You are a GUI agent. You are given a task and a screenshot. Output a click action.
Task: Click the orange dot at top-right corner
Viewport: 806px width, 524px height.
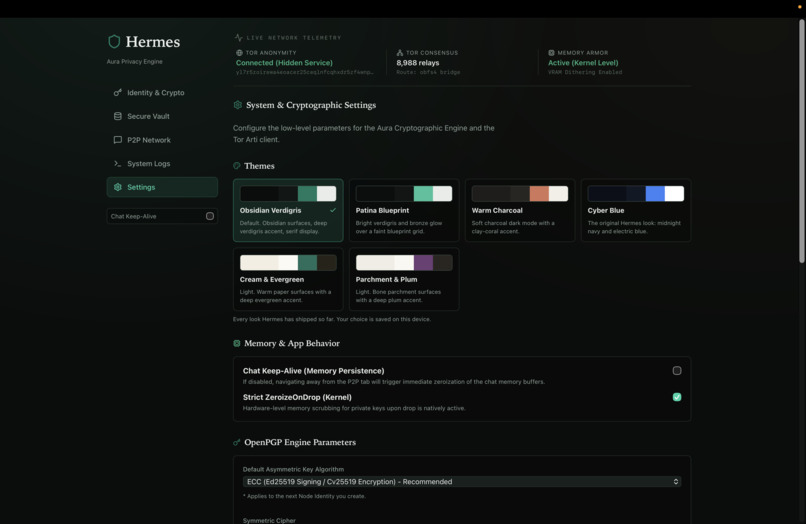(x=799, y=7)
